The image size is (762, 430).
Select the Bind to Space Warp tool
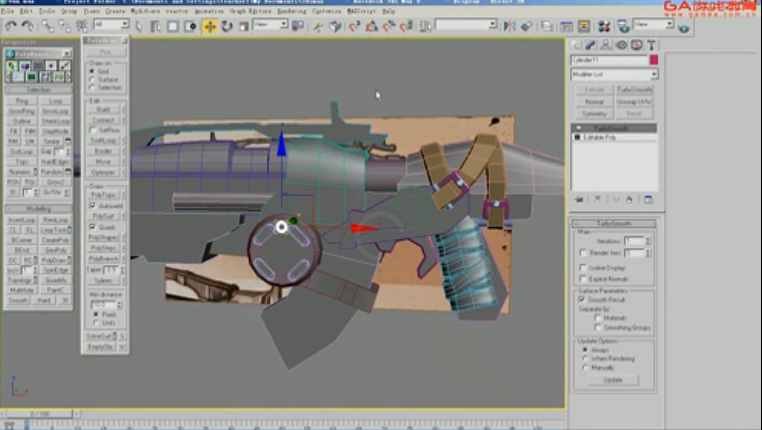click(82, 26)
